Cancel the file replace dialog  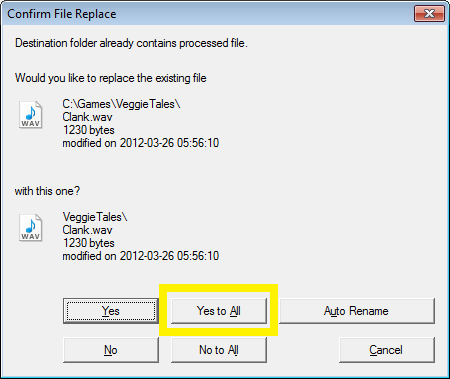tap(387, 350)
